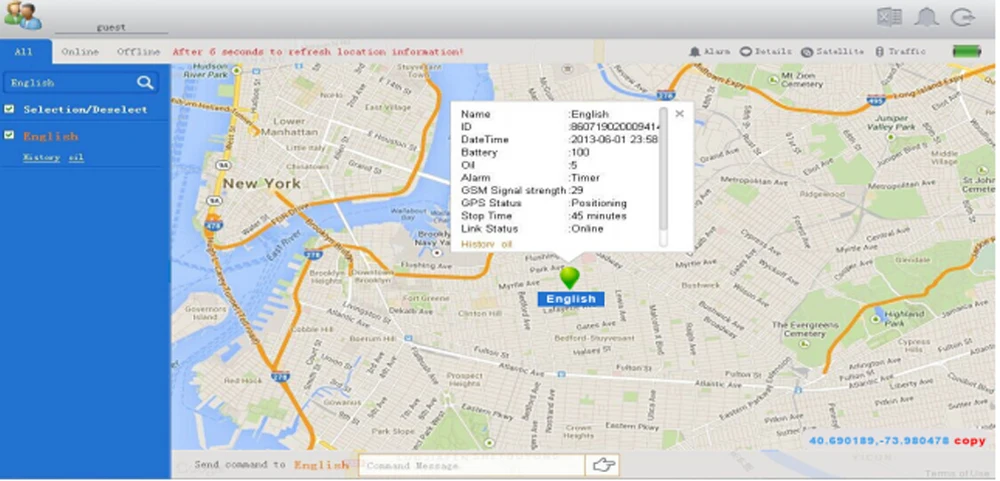Click the refresh countdown message
Screen dimensions: 1000x481
[318, 52]
